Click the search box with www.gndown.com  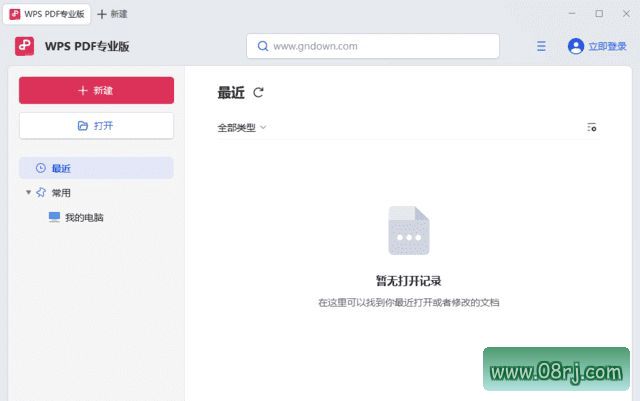pos(373,46)
